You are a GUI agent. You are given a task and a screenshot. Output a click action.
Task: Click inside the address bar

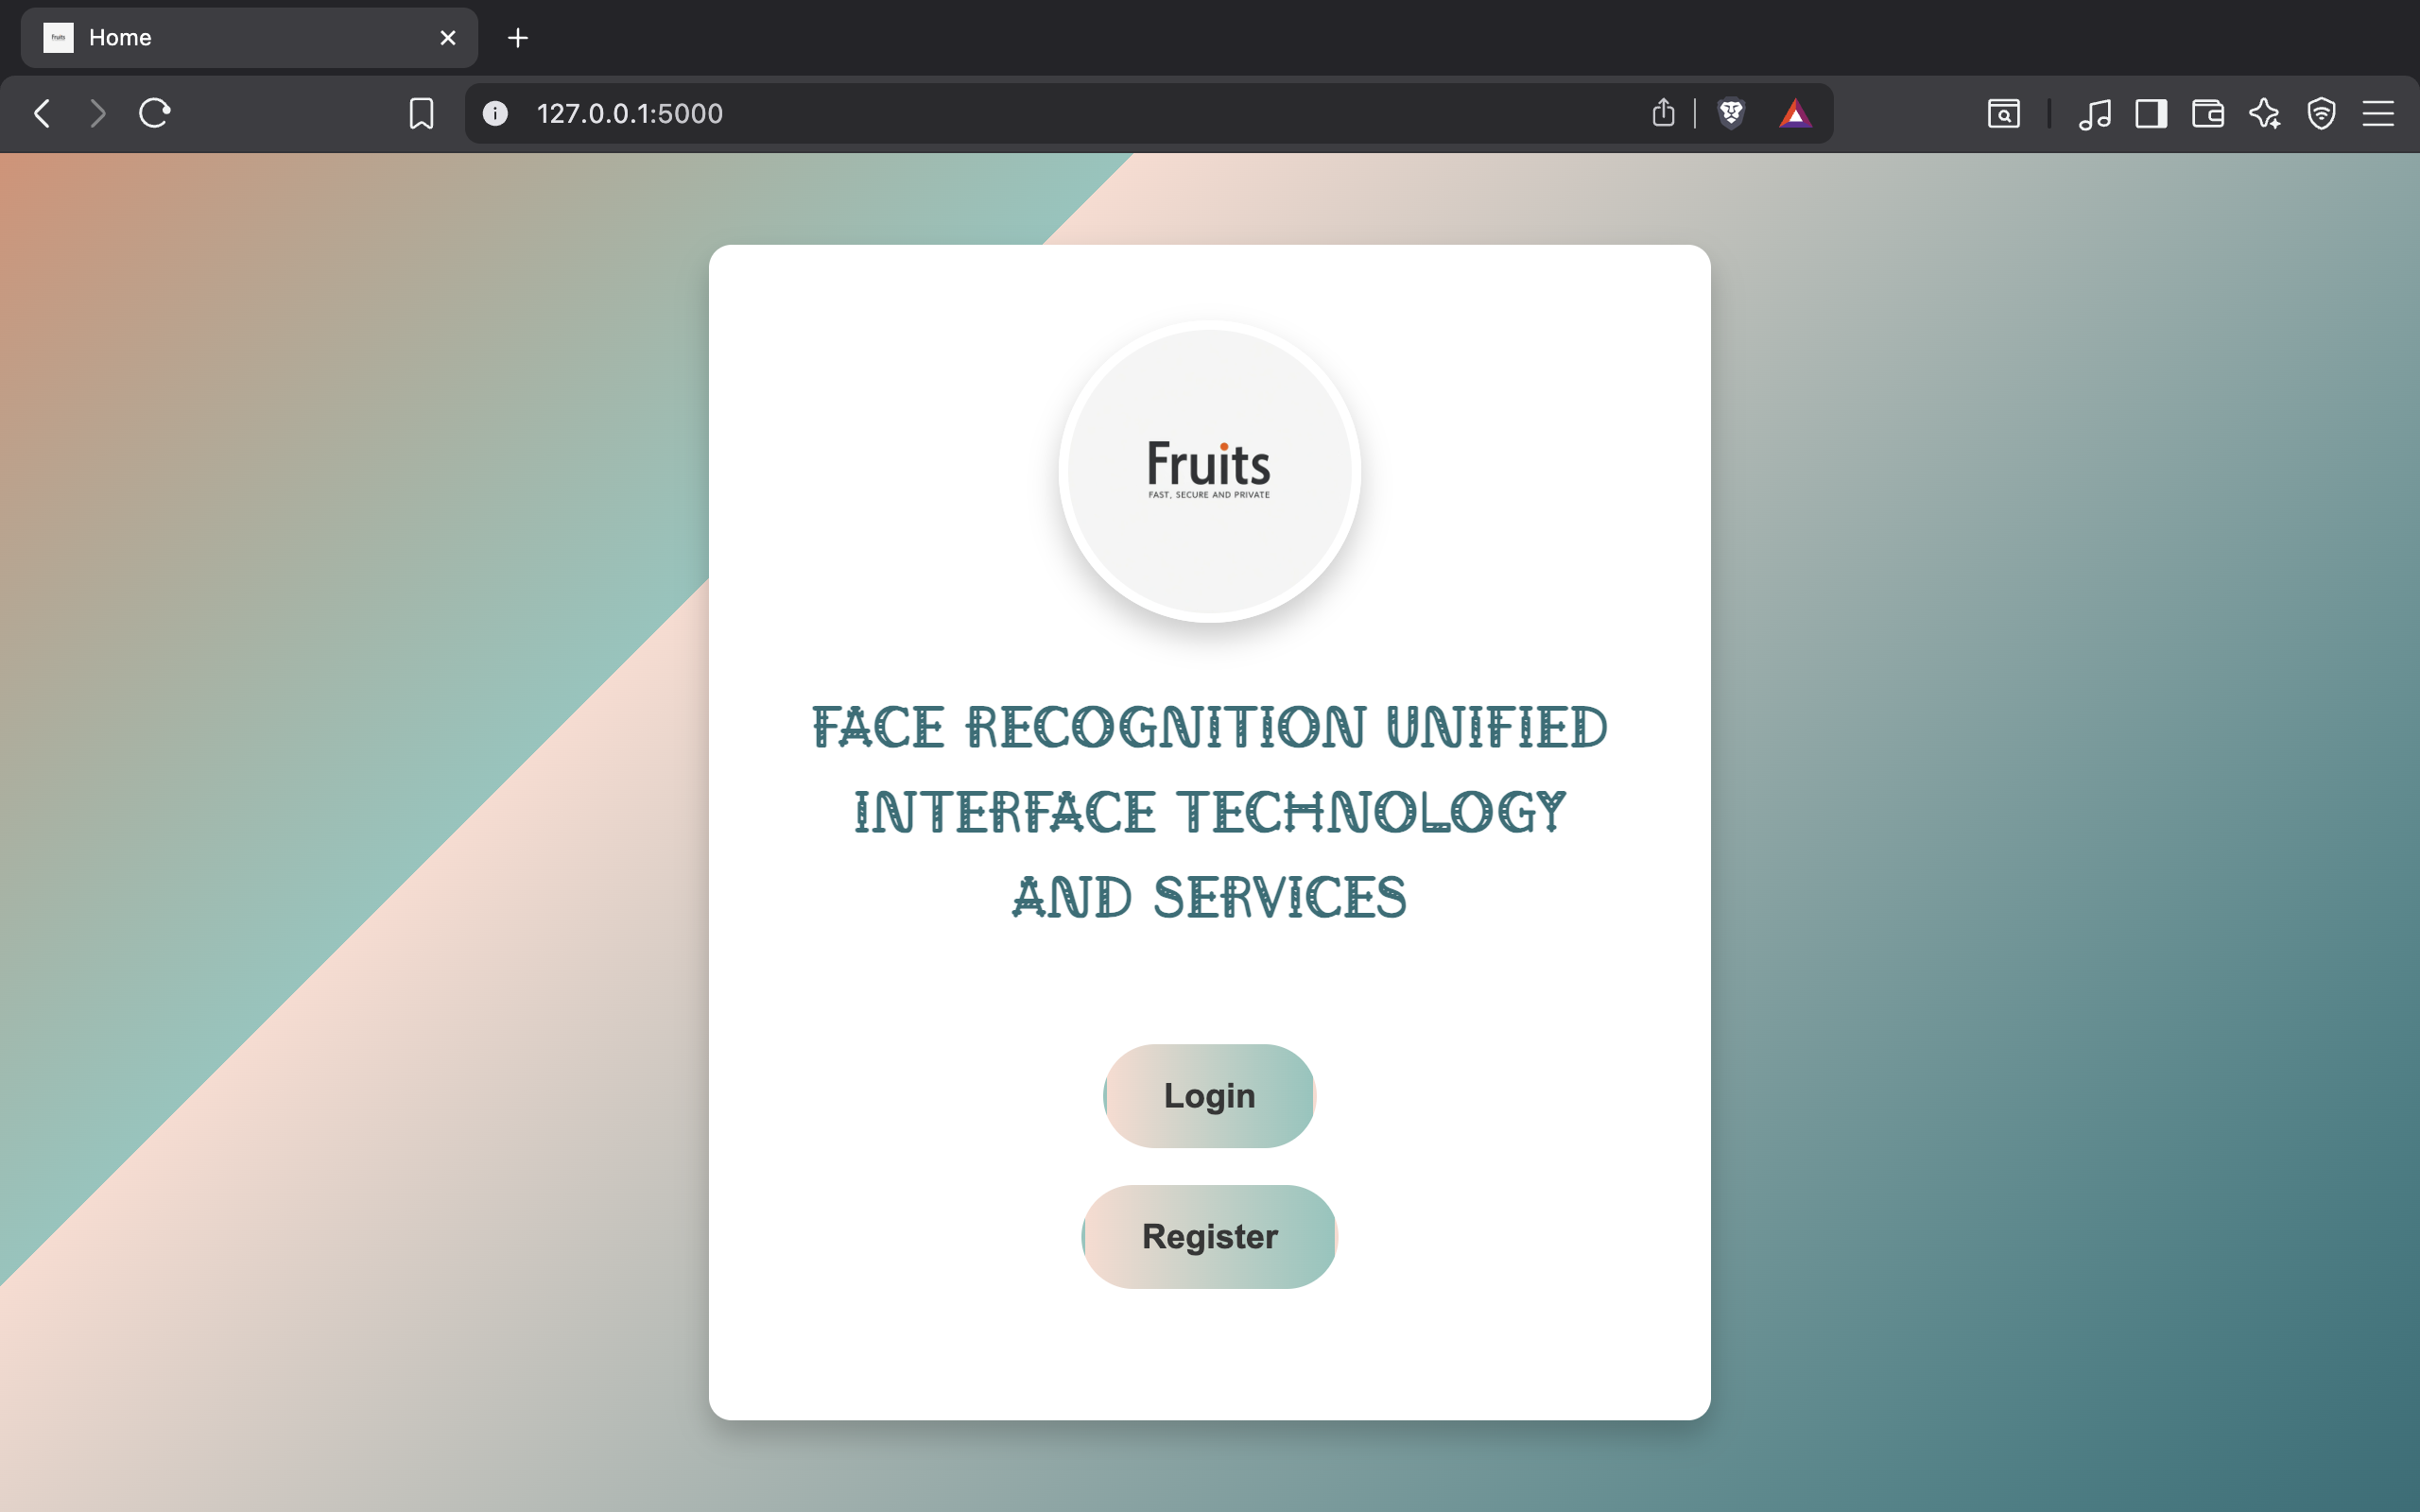point(1000,113)
